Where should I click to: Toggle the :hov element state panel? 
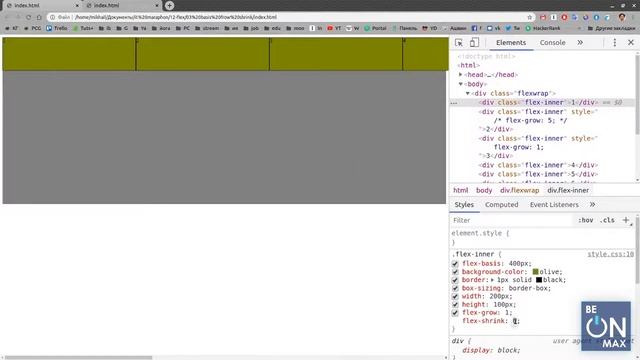585,220
